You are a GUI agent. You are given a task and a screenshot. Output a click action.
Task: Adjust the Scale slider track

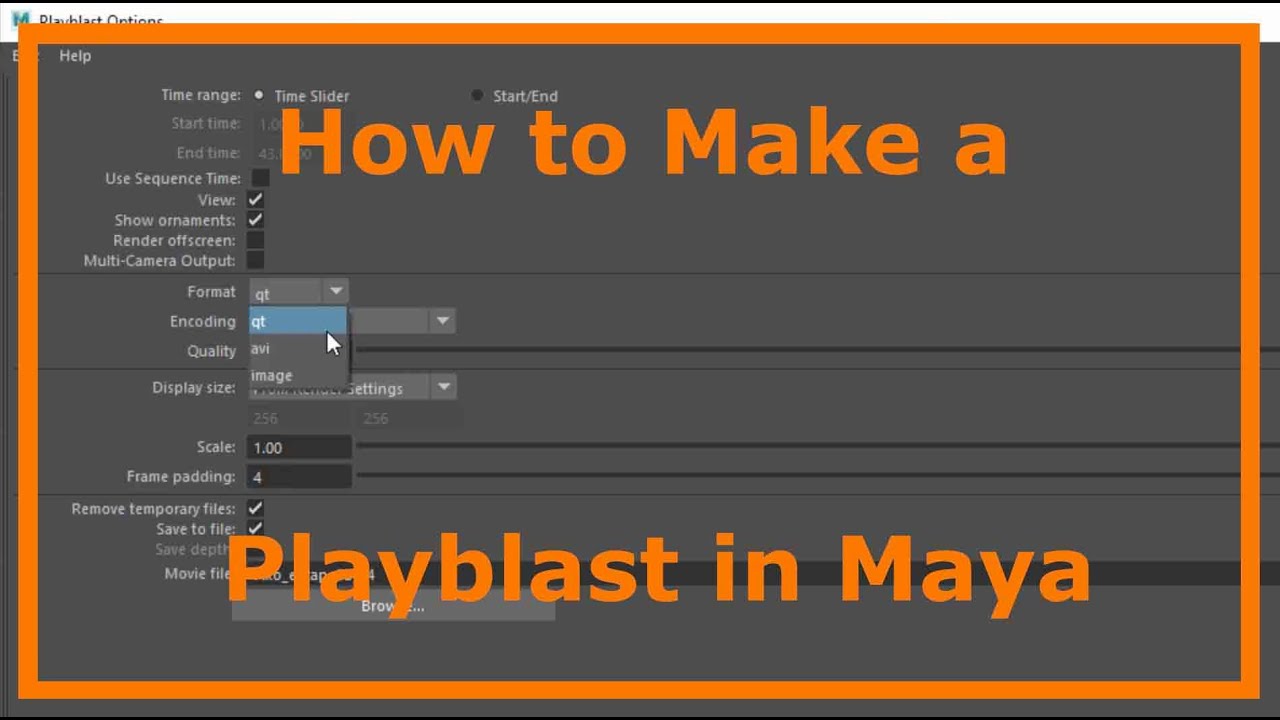818,446
